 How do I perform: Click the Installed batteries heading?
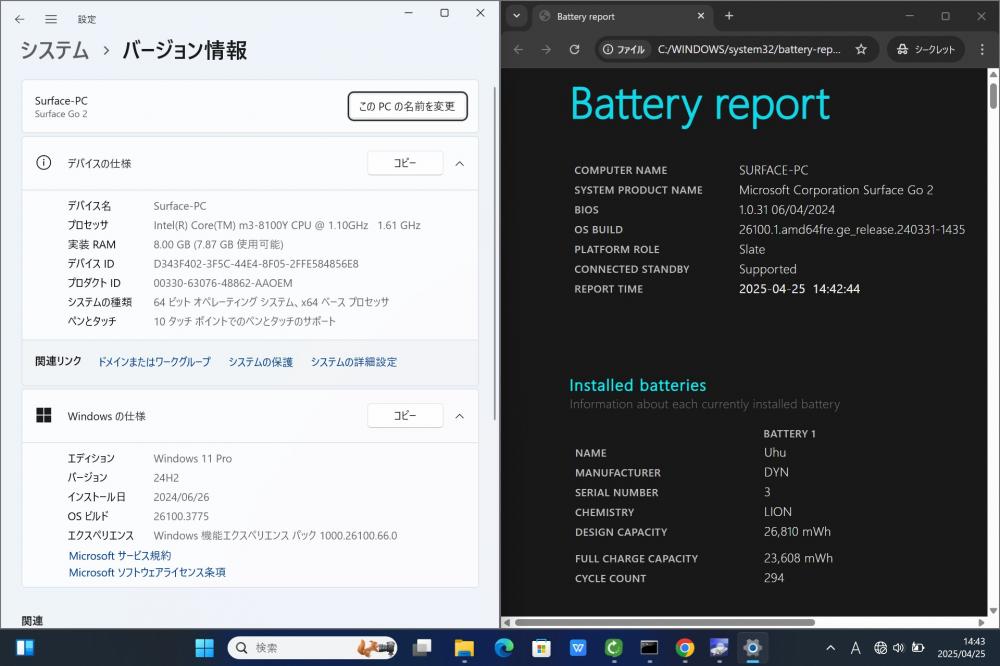pos(637,385)
